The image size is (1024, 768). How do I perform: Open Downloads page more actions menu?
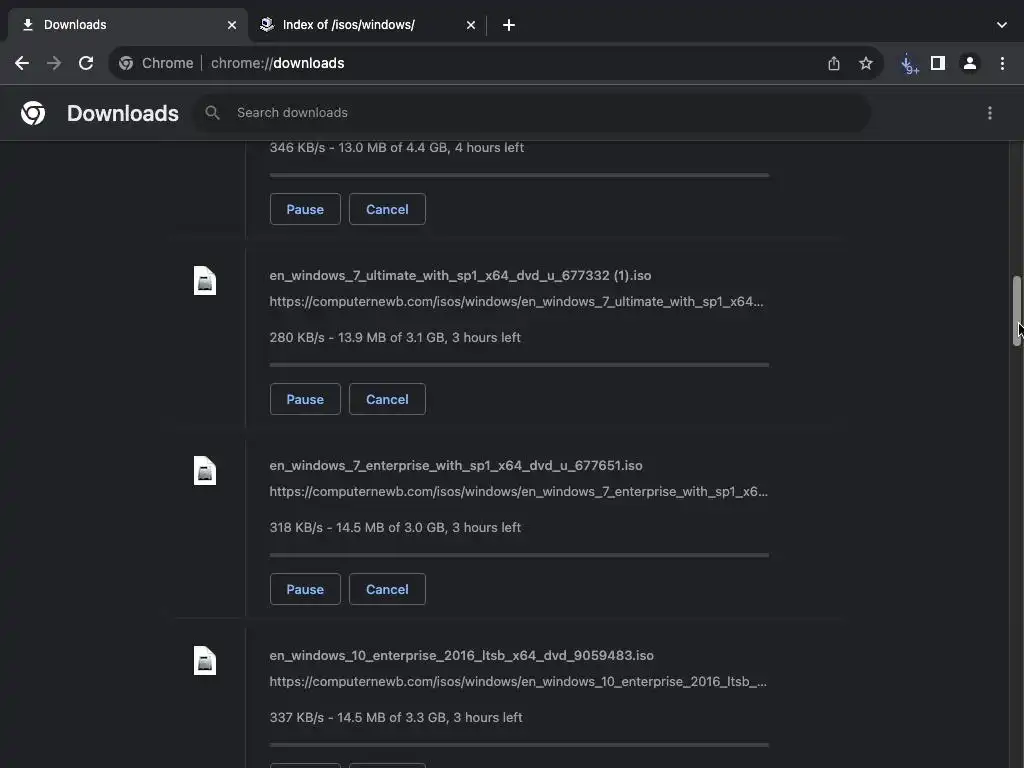pyautogui.click(x=990, y=113)
